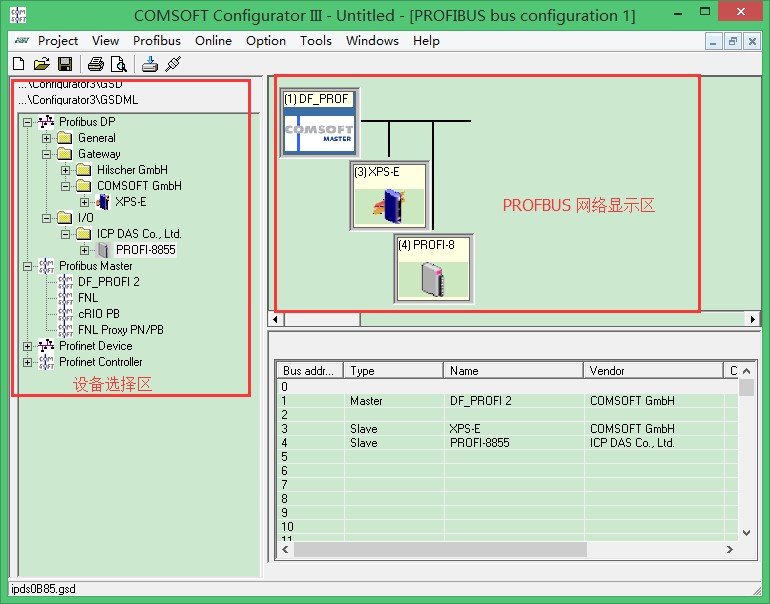Viewport: 770px width, 604px height.
Task: Collapse the I/O folder node
Action: pos(46,218)
